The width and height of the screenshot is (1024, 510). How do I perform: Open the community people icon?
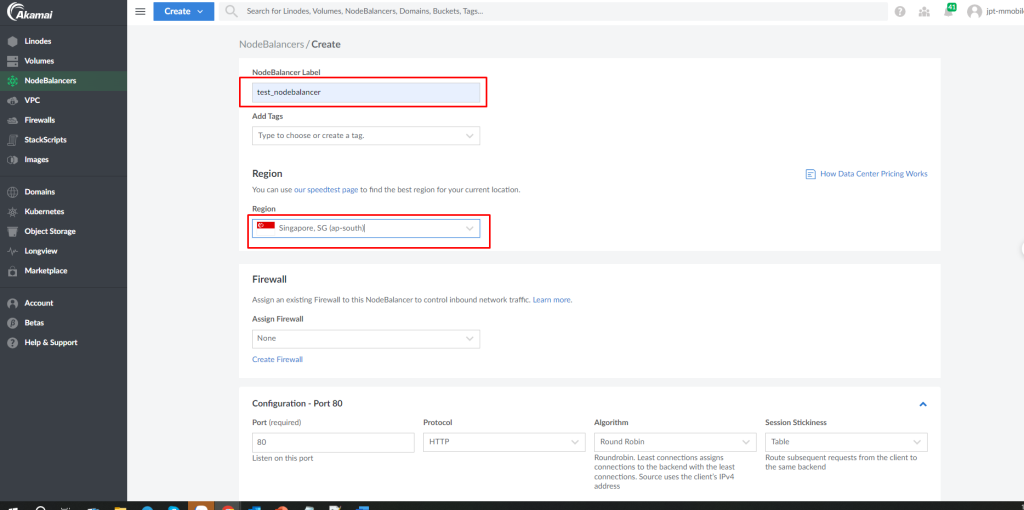pos(924,11)
